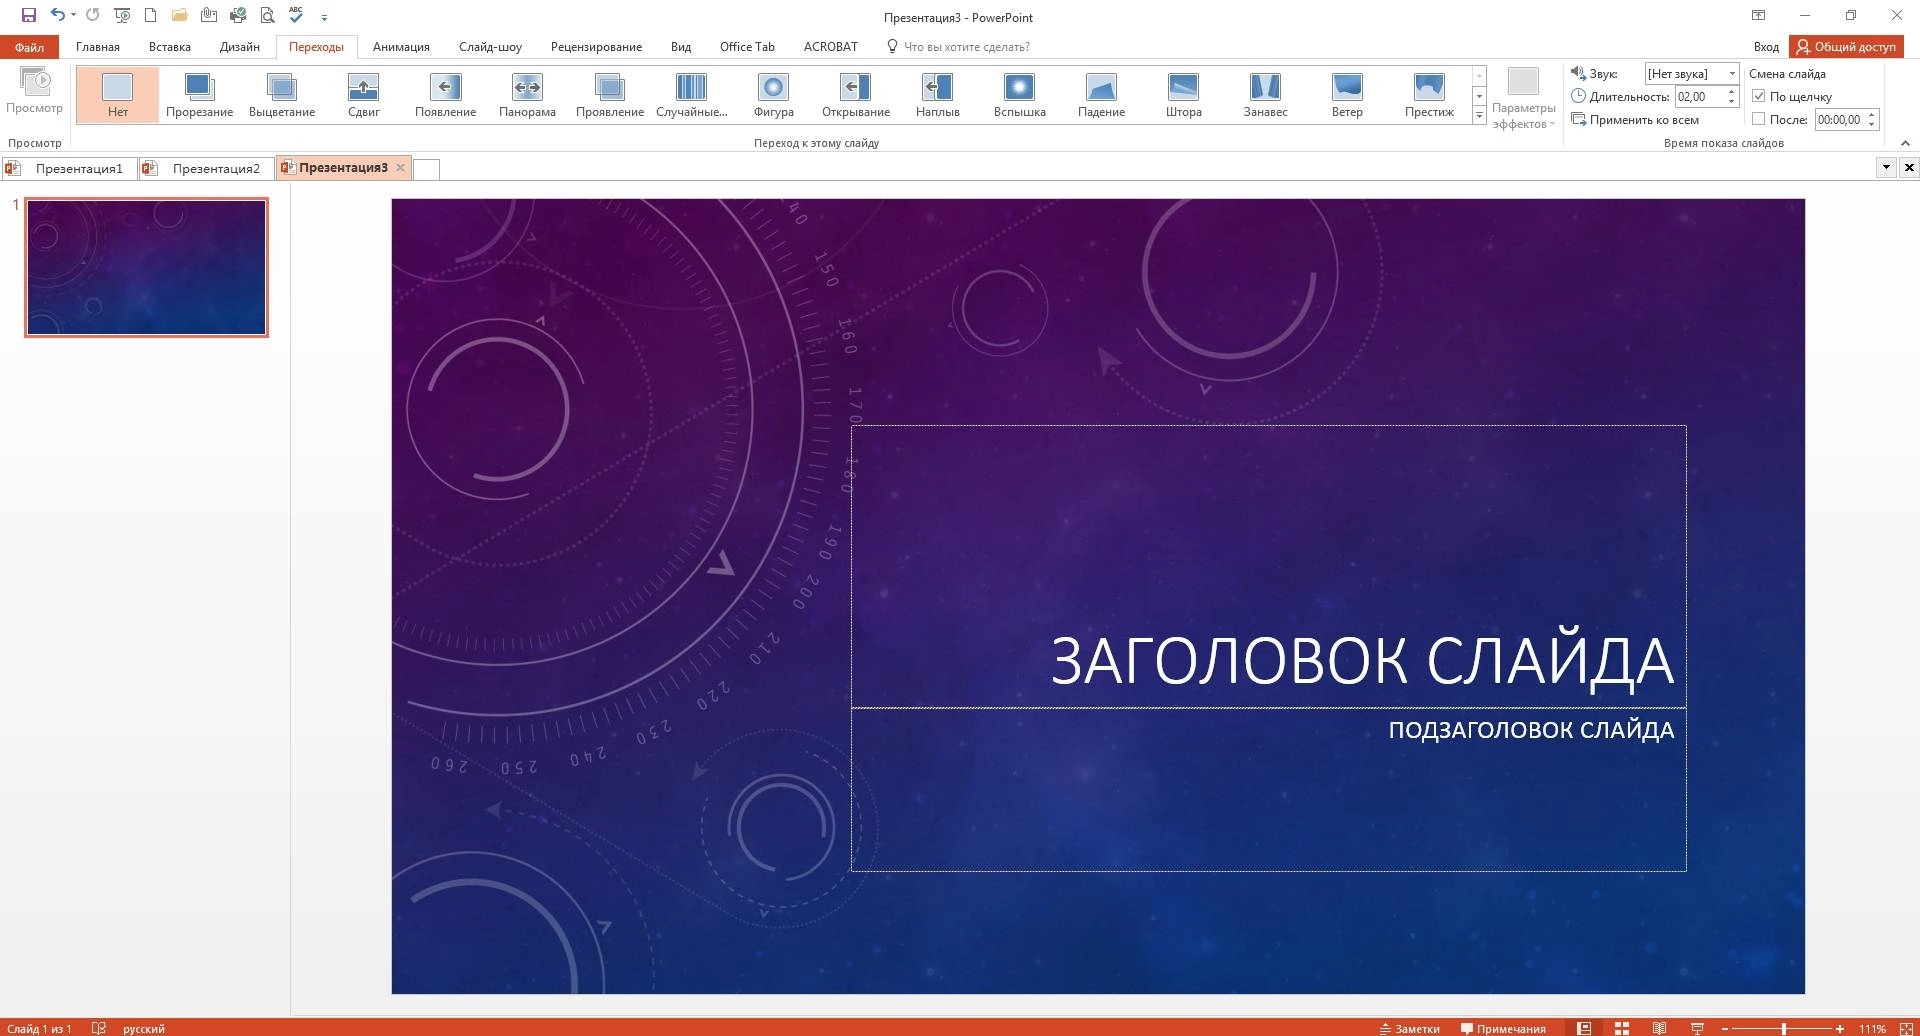The height and width of the screenshot is (1036, 1920).
Task: Send as email attachment icon
Action: [x=209, y=16]
